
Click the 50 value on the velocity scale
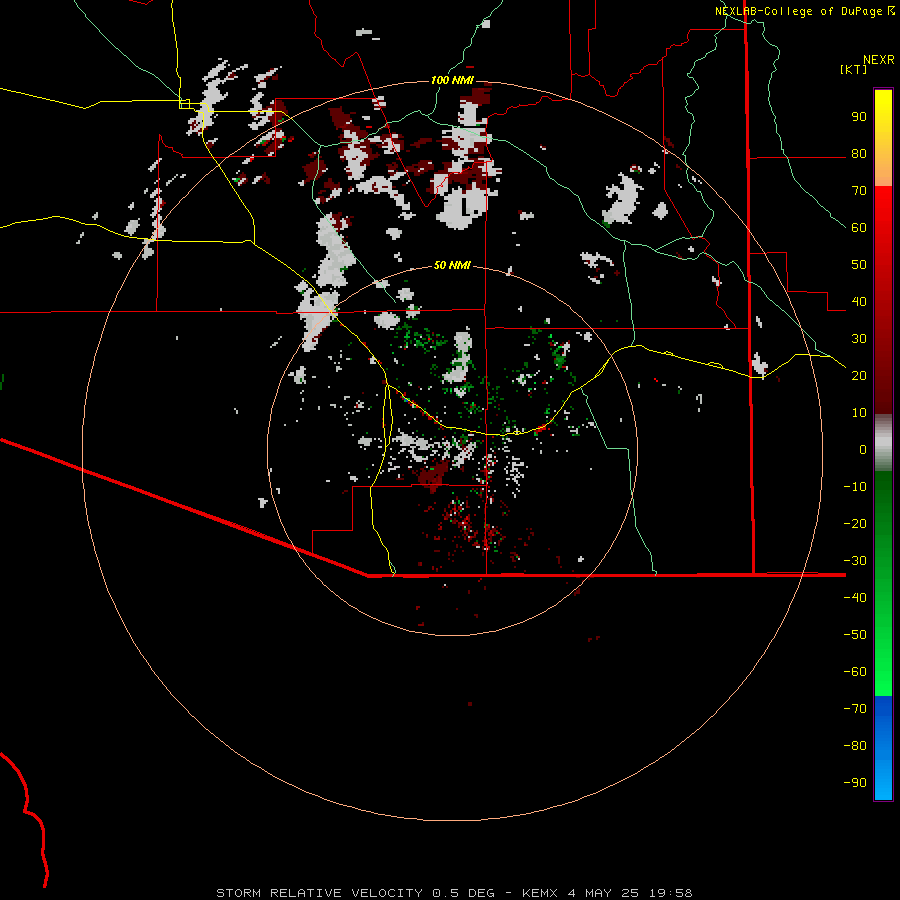pyautogui.click(x=859, y=265)
